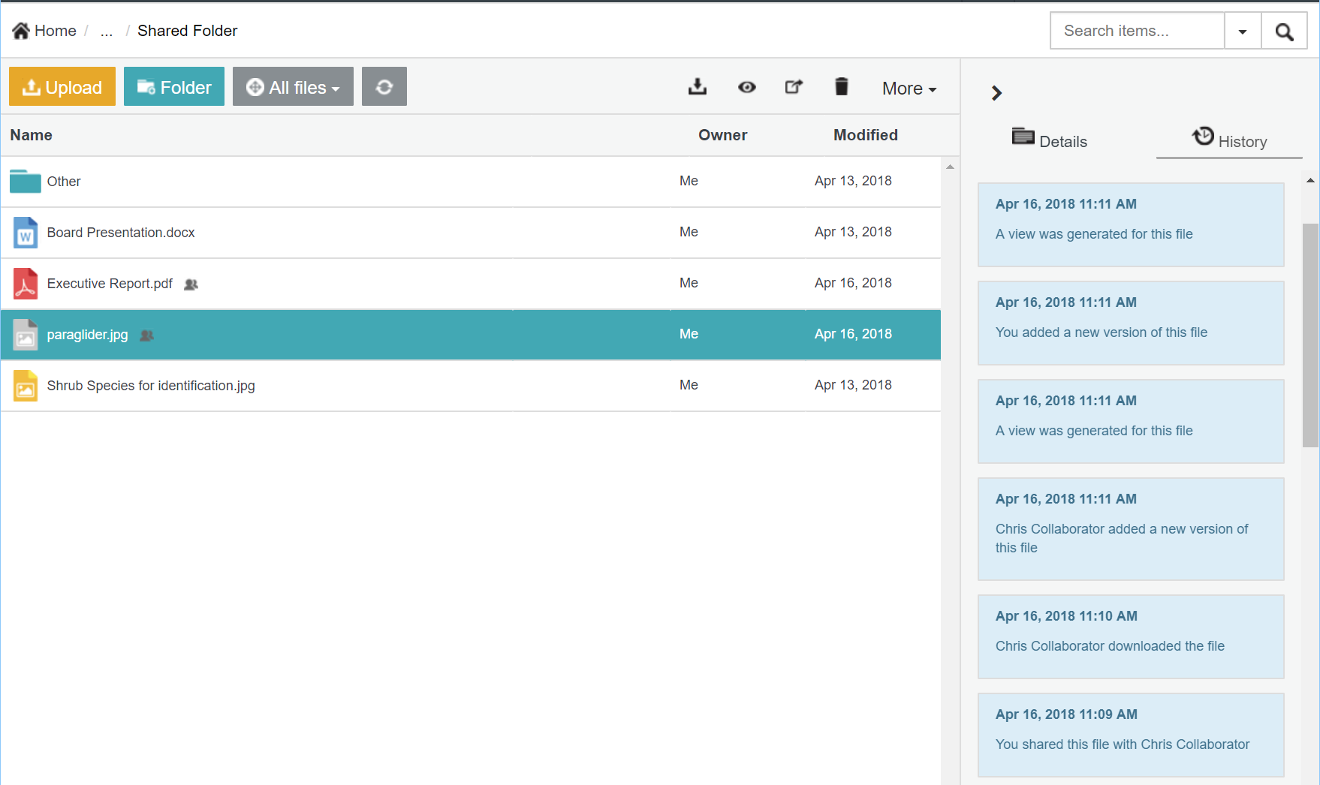Select the History tab
This screenshot has width=1320, height=785.
(x=1229, y=140)
